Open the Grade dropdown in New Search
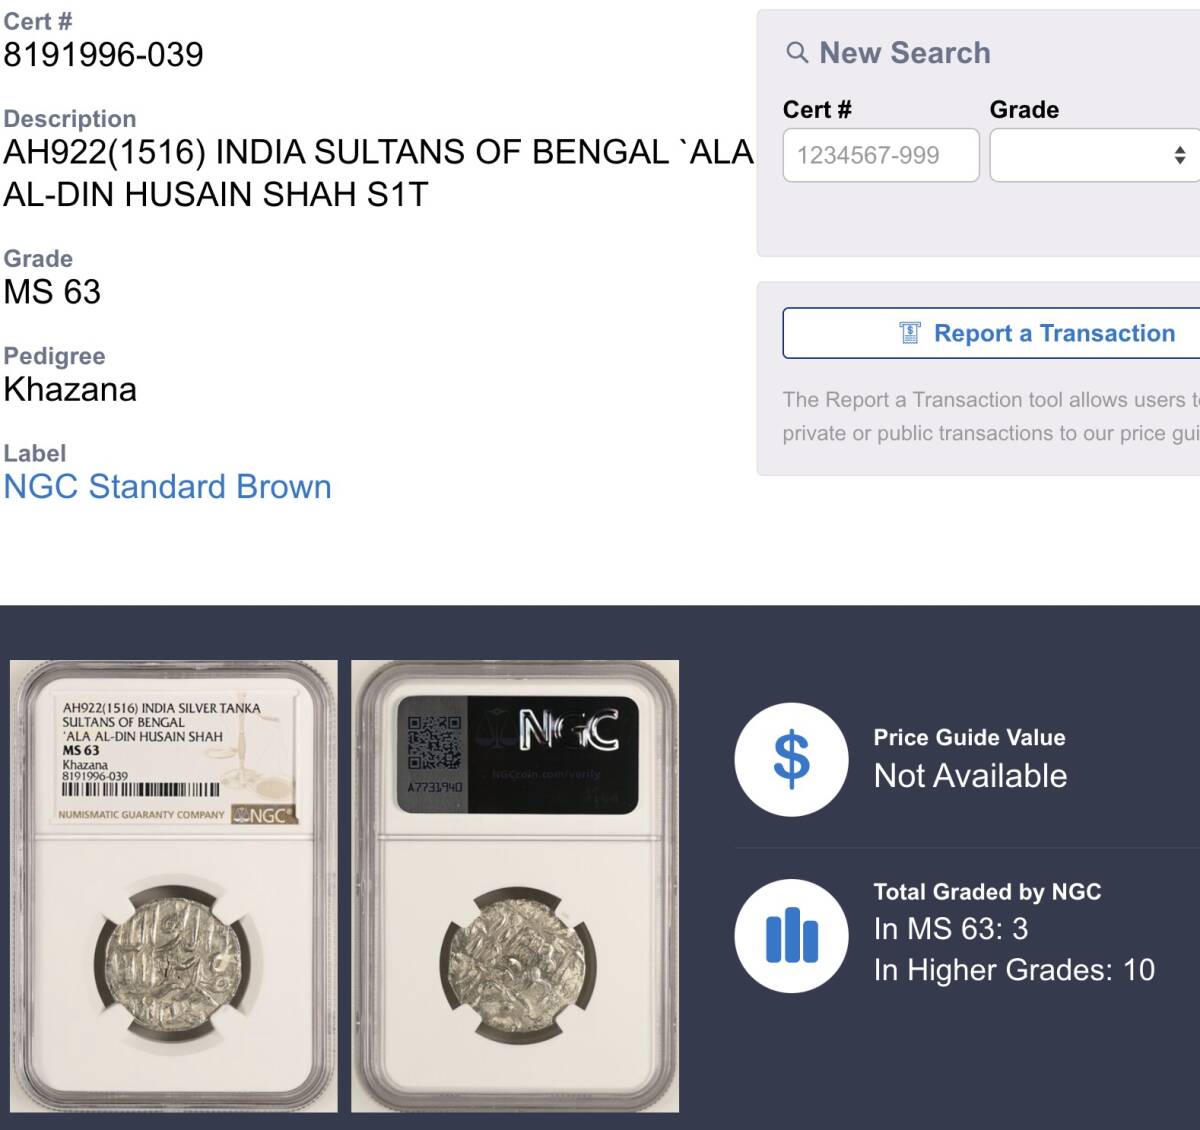This screenshot has height=1130, width=1200. (x=1096, y=155)
